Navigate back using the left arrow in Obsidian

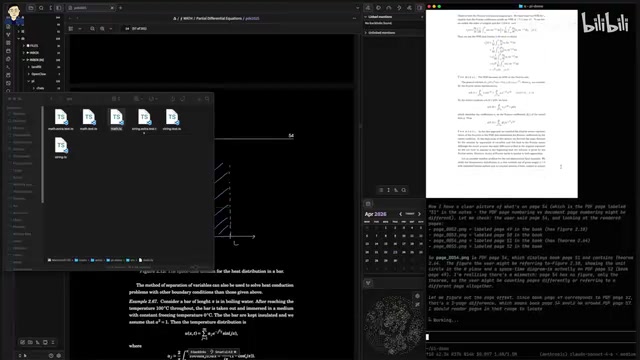tap(71, 18)
